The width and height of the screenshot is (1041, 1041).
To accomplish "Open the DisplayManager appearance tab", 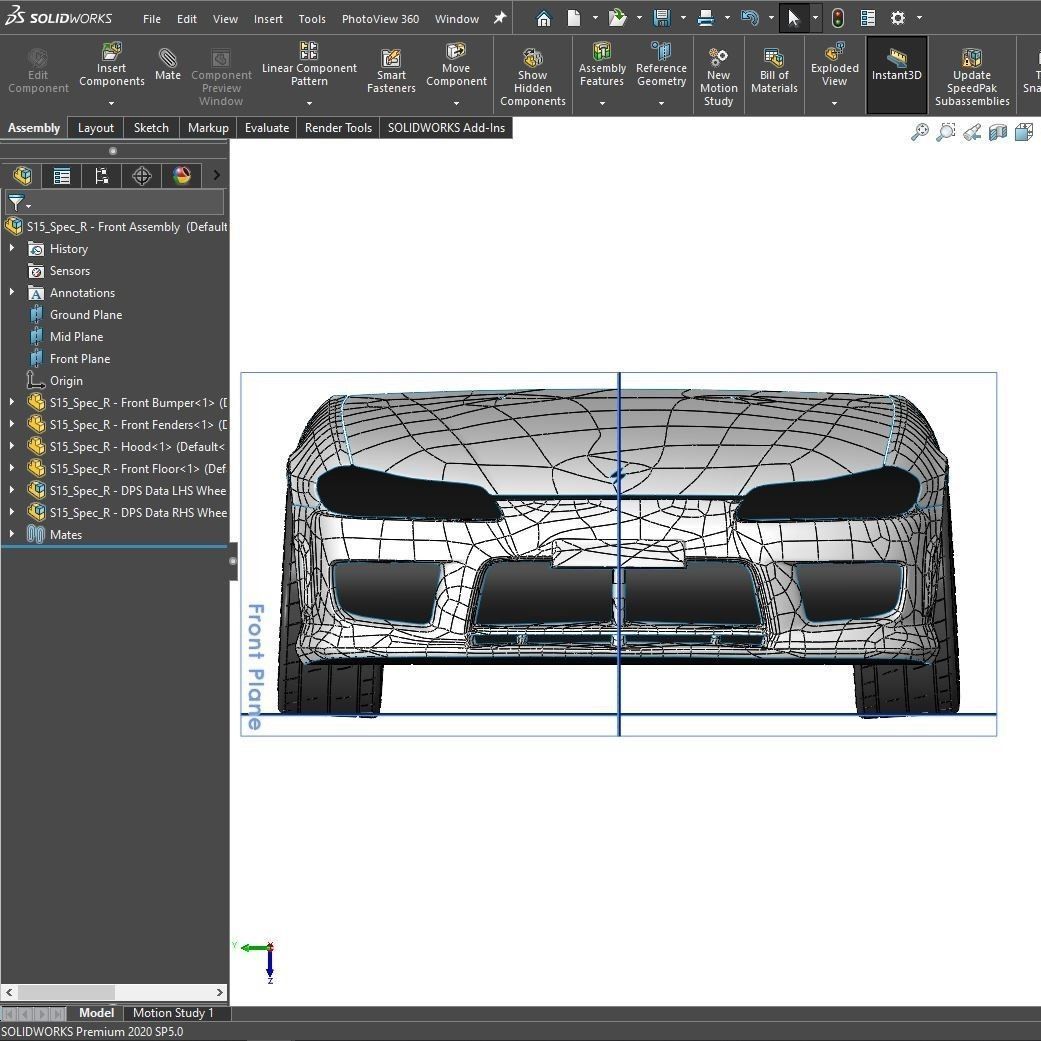I will [x=183, y=175].
